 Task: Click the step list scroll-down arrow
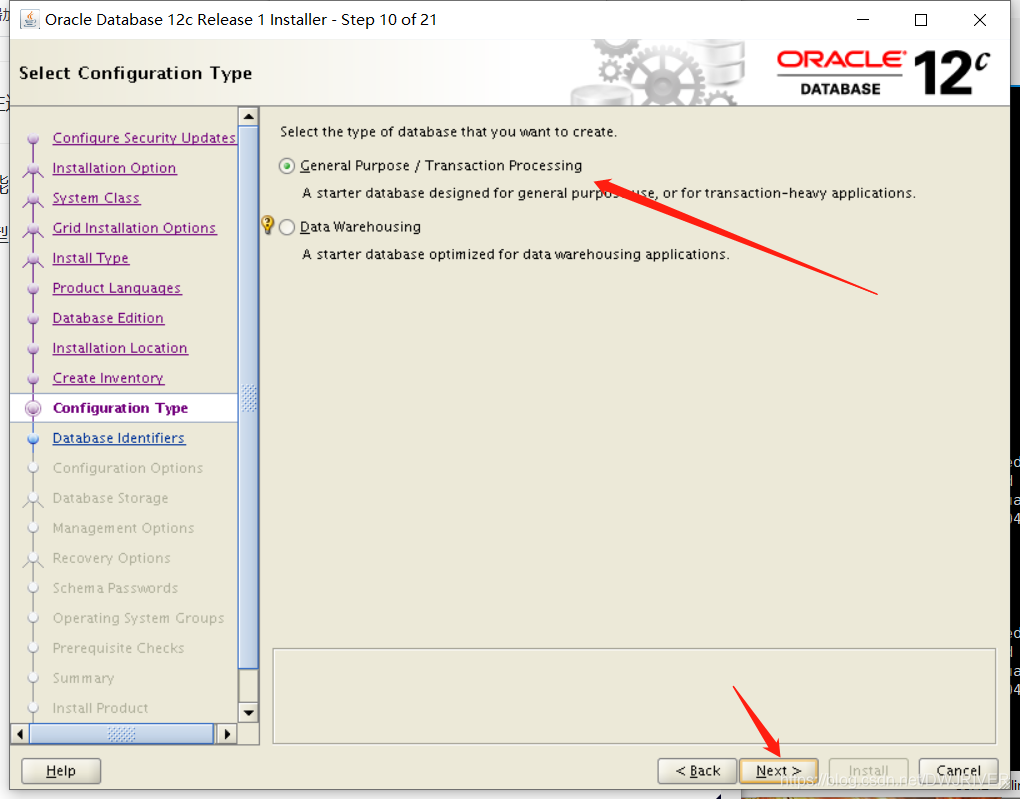click(248, 712)
